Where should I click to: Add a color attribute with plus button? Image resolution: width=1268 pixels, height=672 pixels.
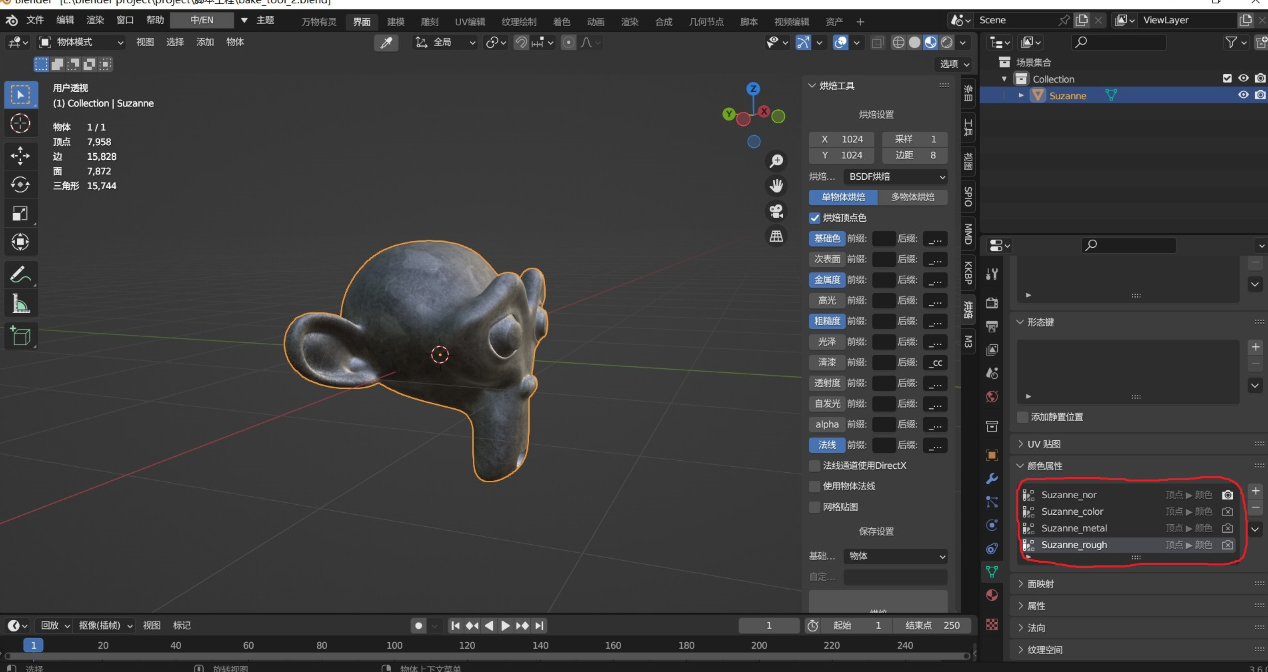pos(1256,491)
